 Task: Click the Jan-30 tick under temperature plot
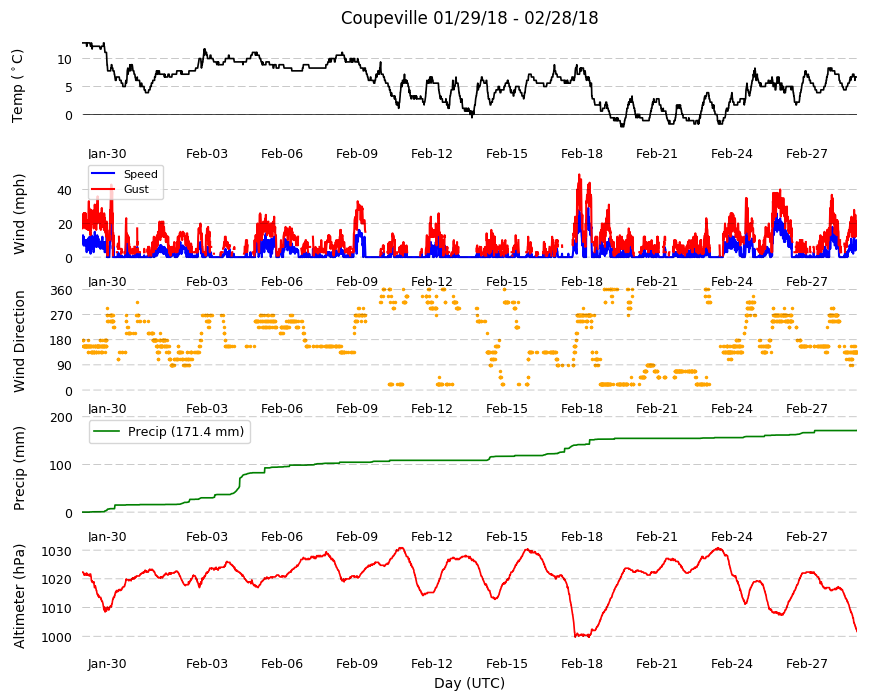pos(107,154)
